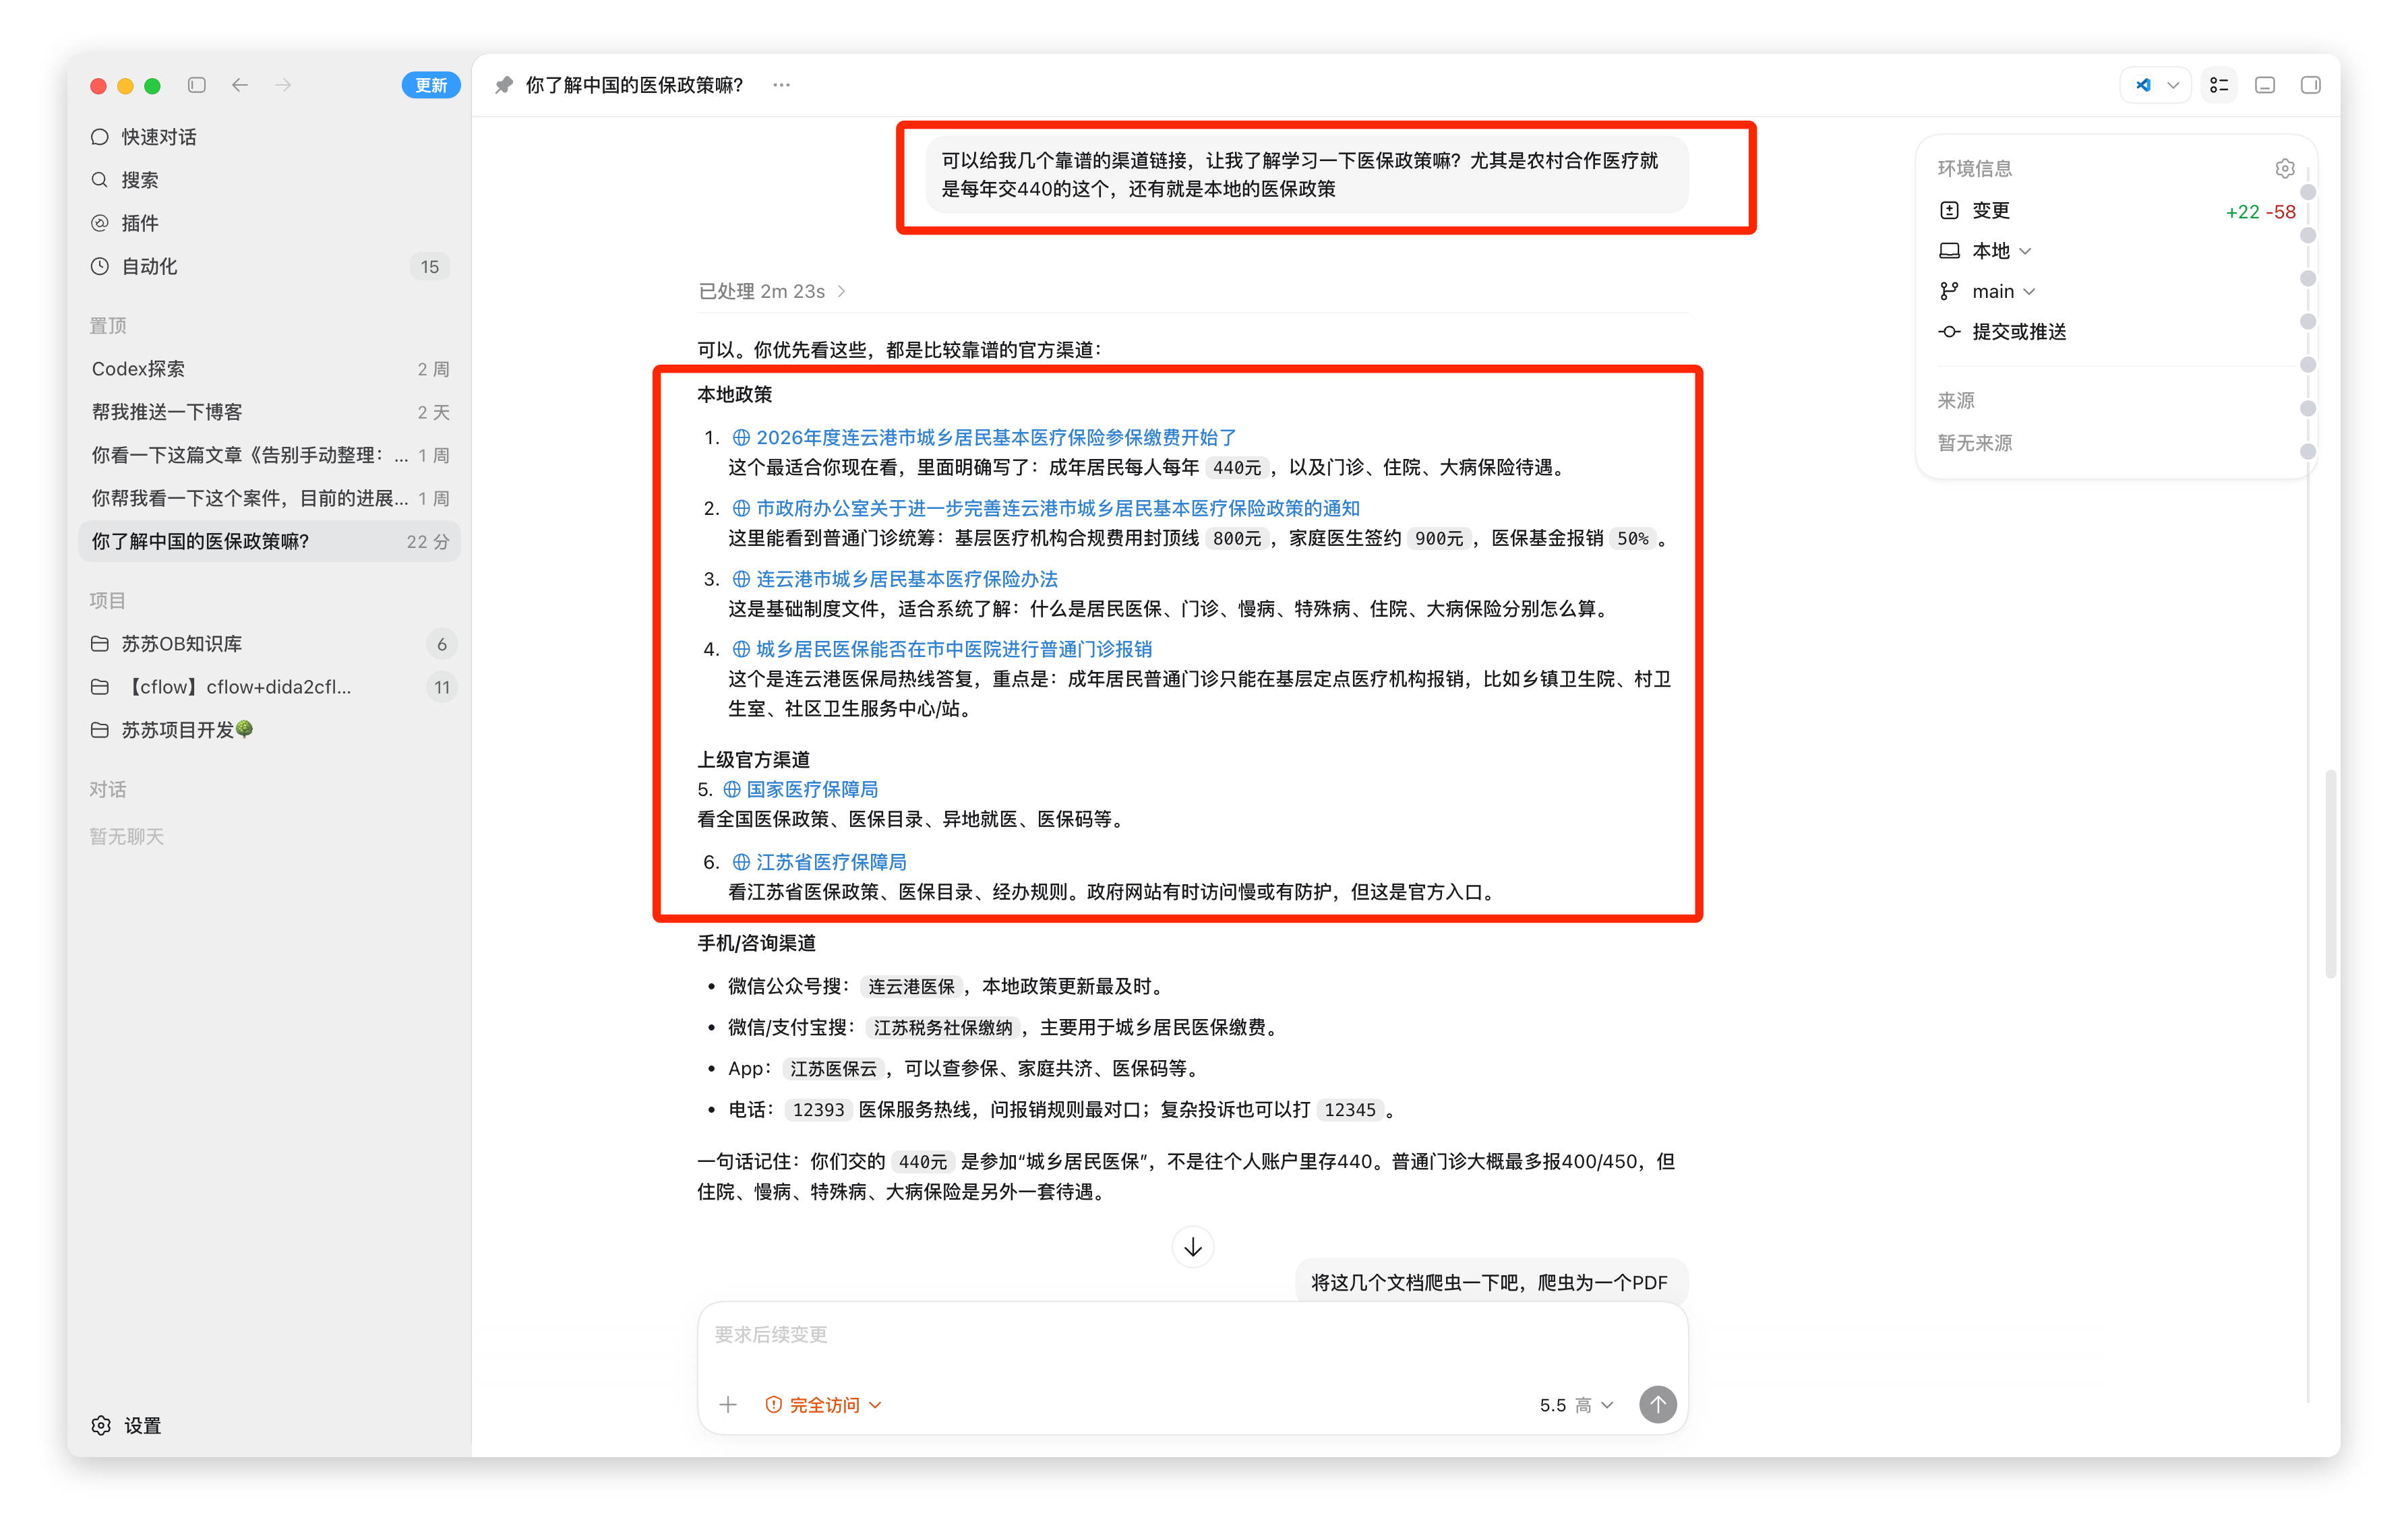Expand the 已处理 2m 23s details
Viewport: 2408px width, 1538px height.
tap(772, 291)
